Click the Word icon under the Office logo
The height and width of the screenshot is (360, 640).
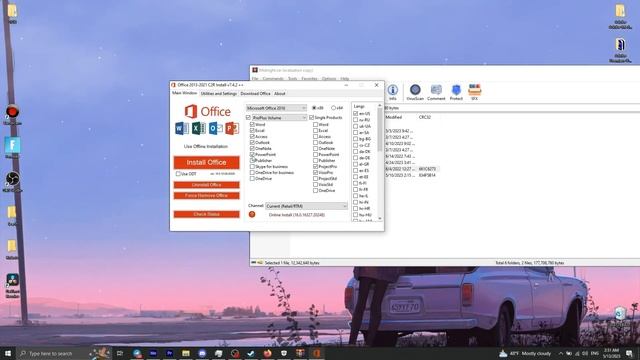182,129
